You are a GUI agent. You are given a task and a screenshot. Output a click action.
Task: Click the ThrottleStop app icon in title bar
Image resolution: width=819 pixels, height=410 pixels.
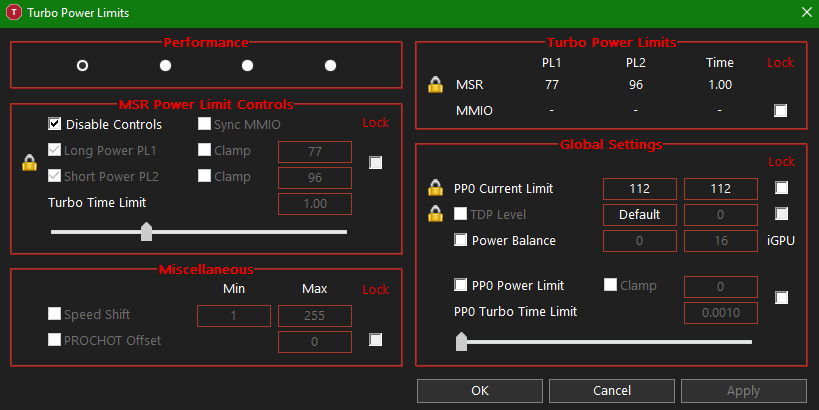14,13
